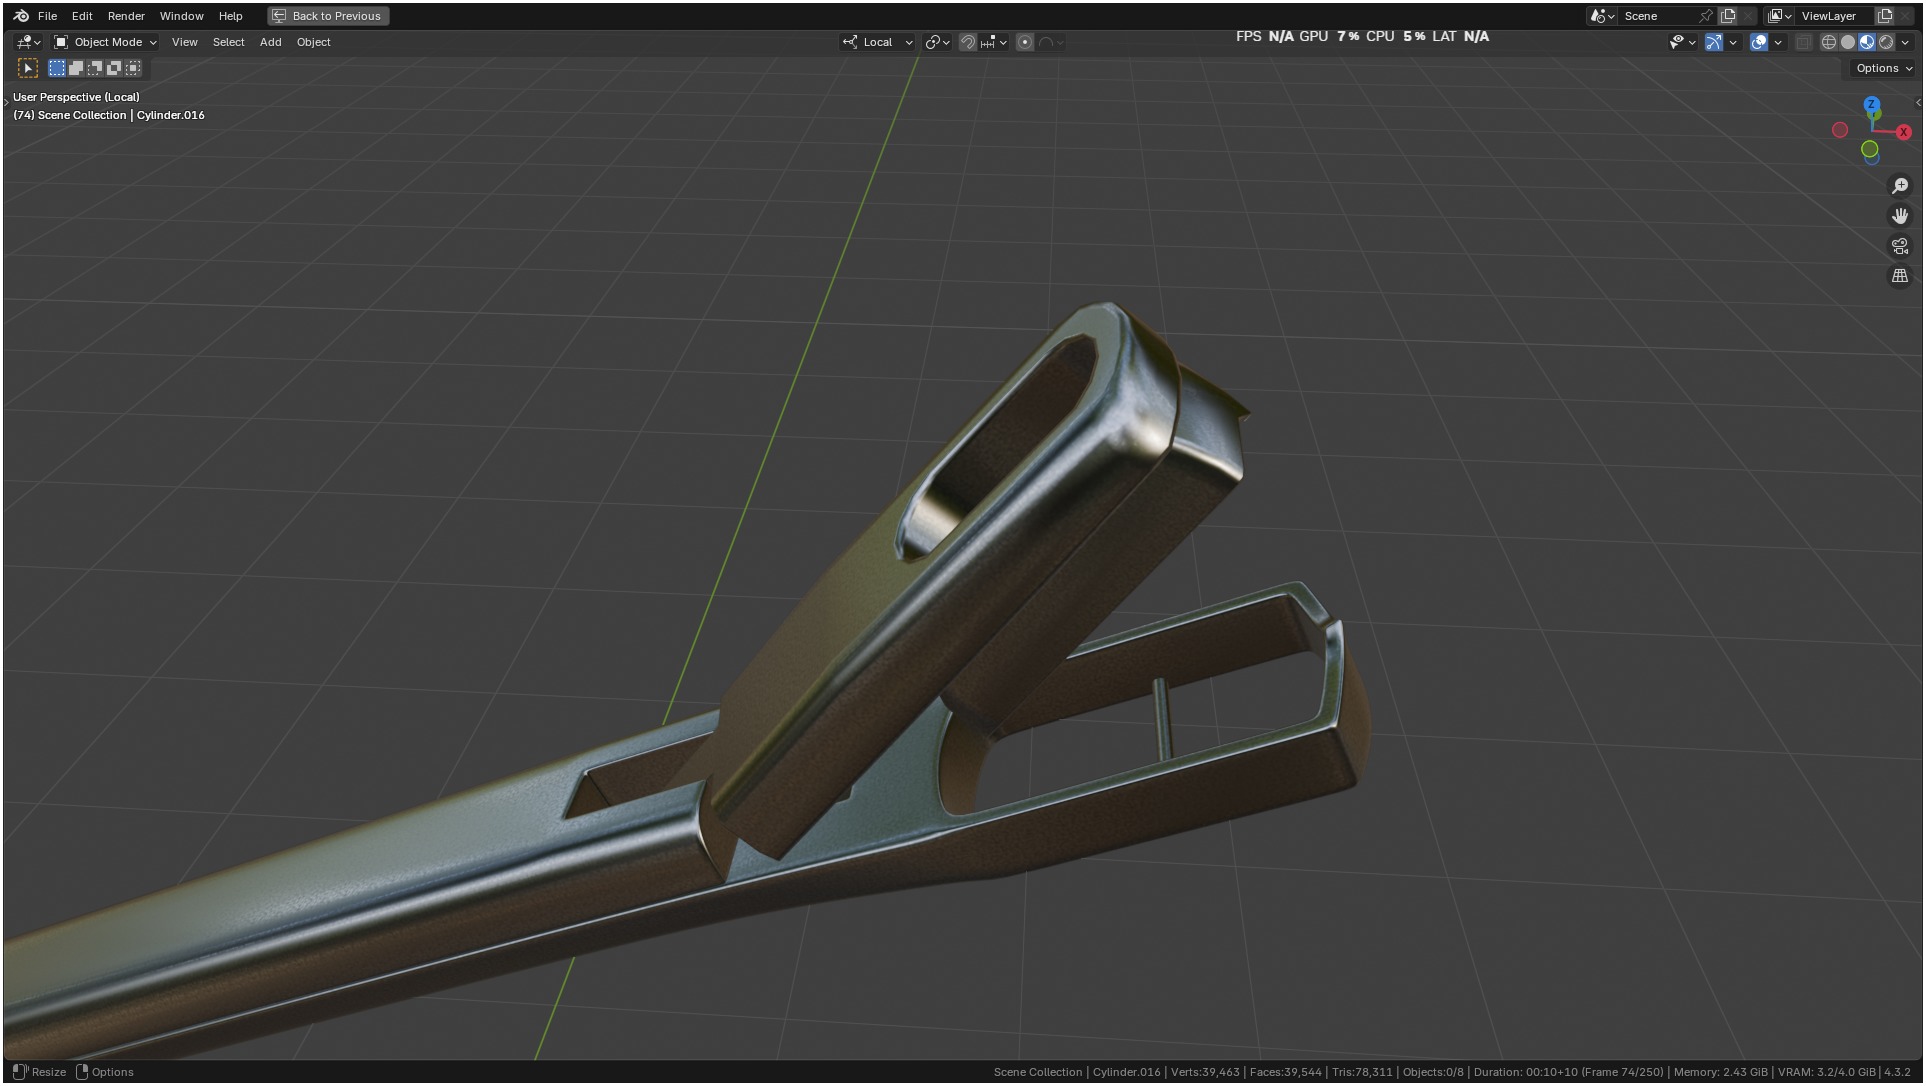Open the Render menu
This screenshot has width=1926, height=1086.
tap(126, 16)
